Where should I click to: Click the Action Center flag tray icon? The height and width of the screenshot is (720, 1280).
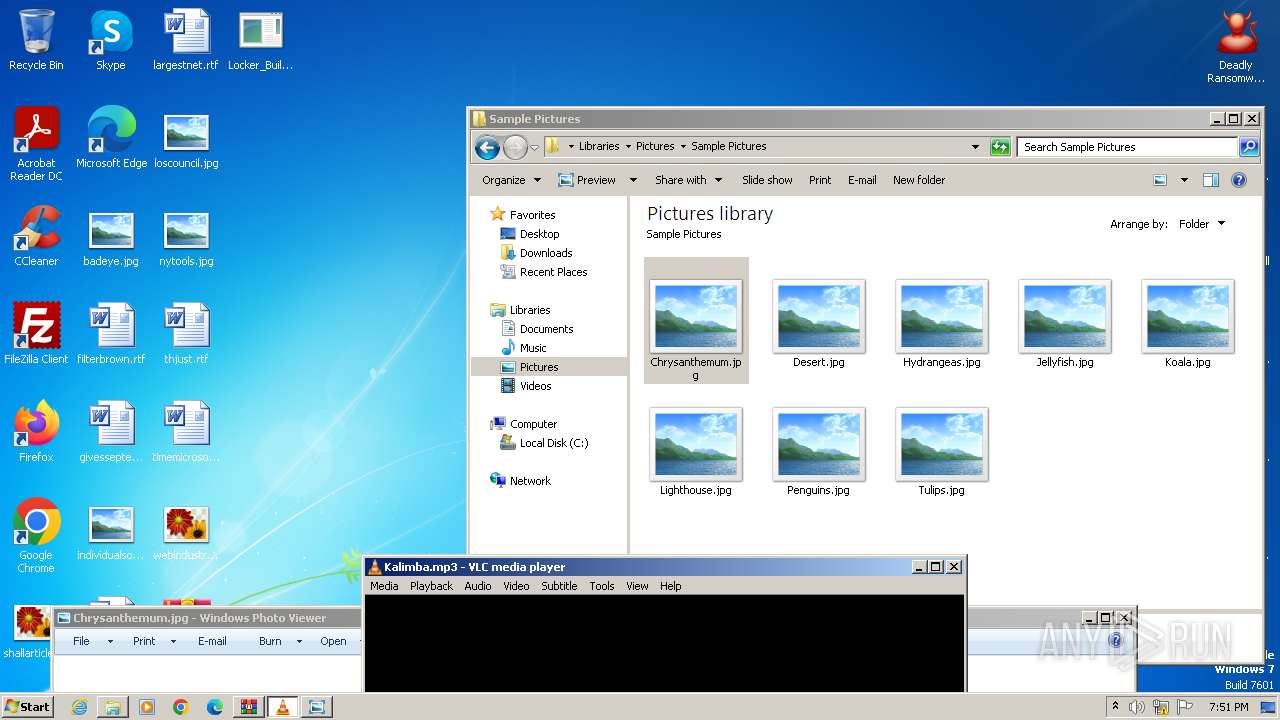[1185, 707]
